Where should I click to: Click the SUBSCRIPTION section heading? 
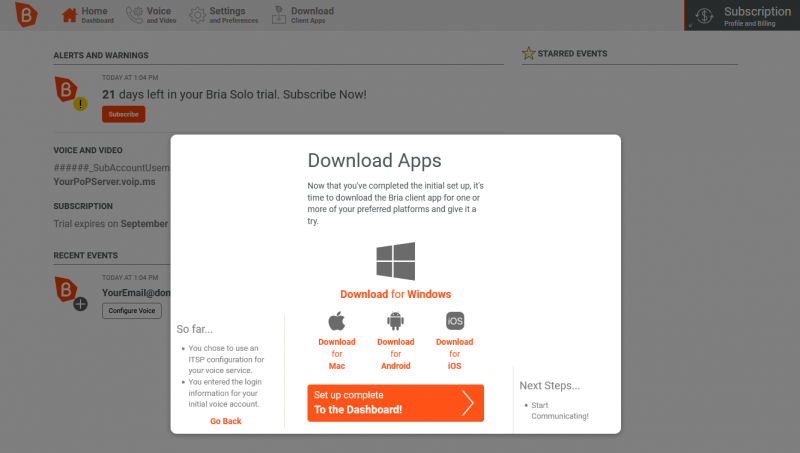point(83,206)
